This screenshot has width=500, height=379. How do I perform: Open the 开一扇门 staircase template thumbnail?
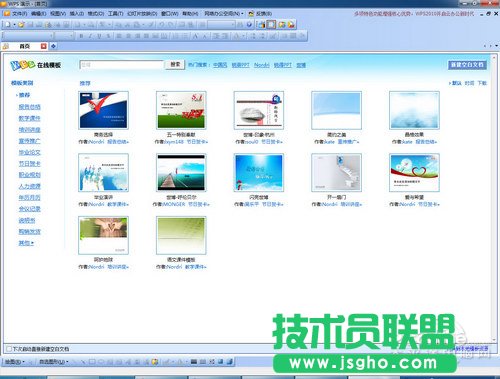(x=336, y=173)
